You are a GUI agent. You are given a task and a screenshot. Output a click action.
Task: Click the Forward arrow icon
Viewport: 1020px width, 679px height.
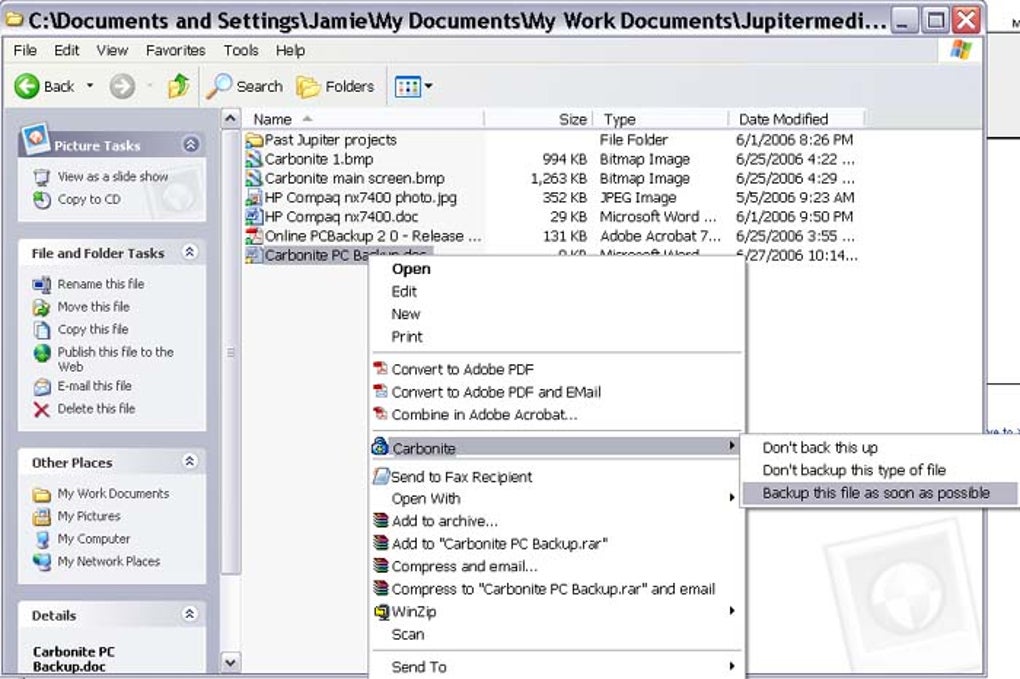[122, 86]
